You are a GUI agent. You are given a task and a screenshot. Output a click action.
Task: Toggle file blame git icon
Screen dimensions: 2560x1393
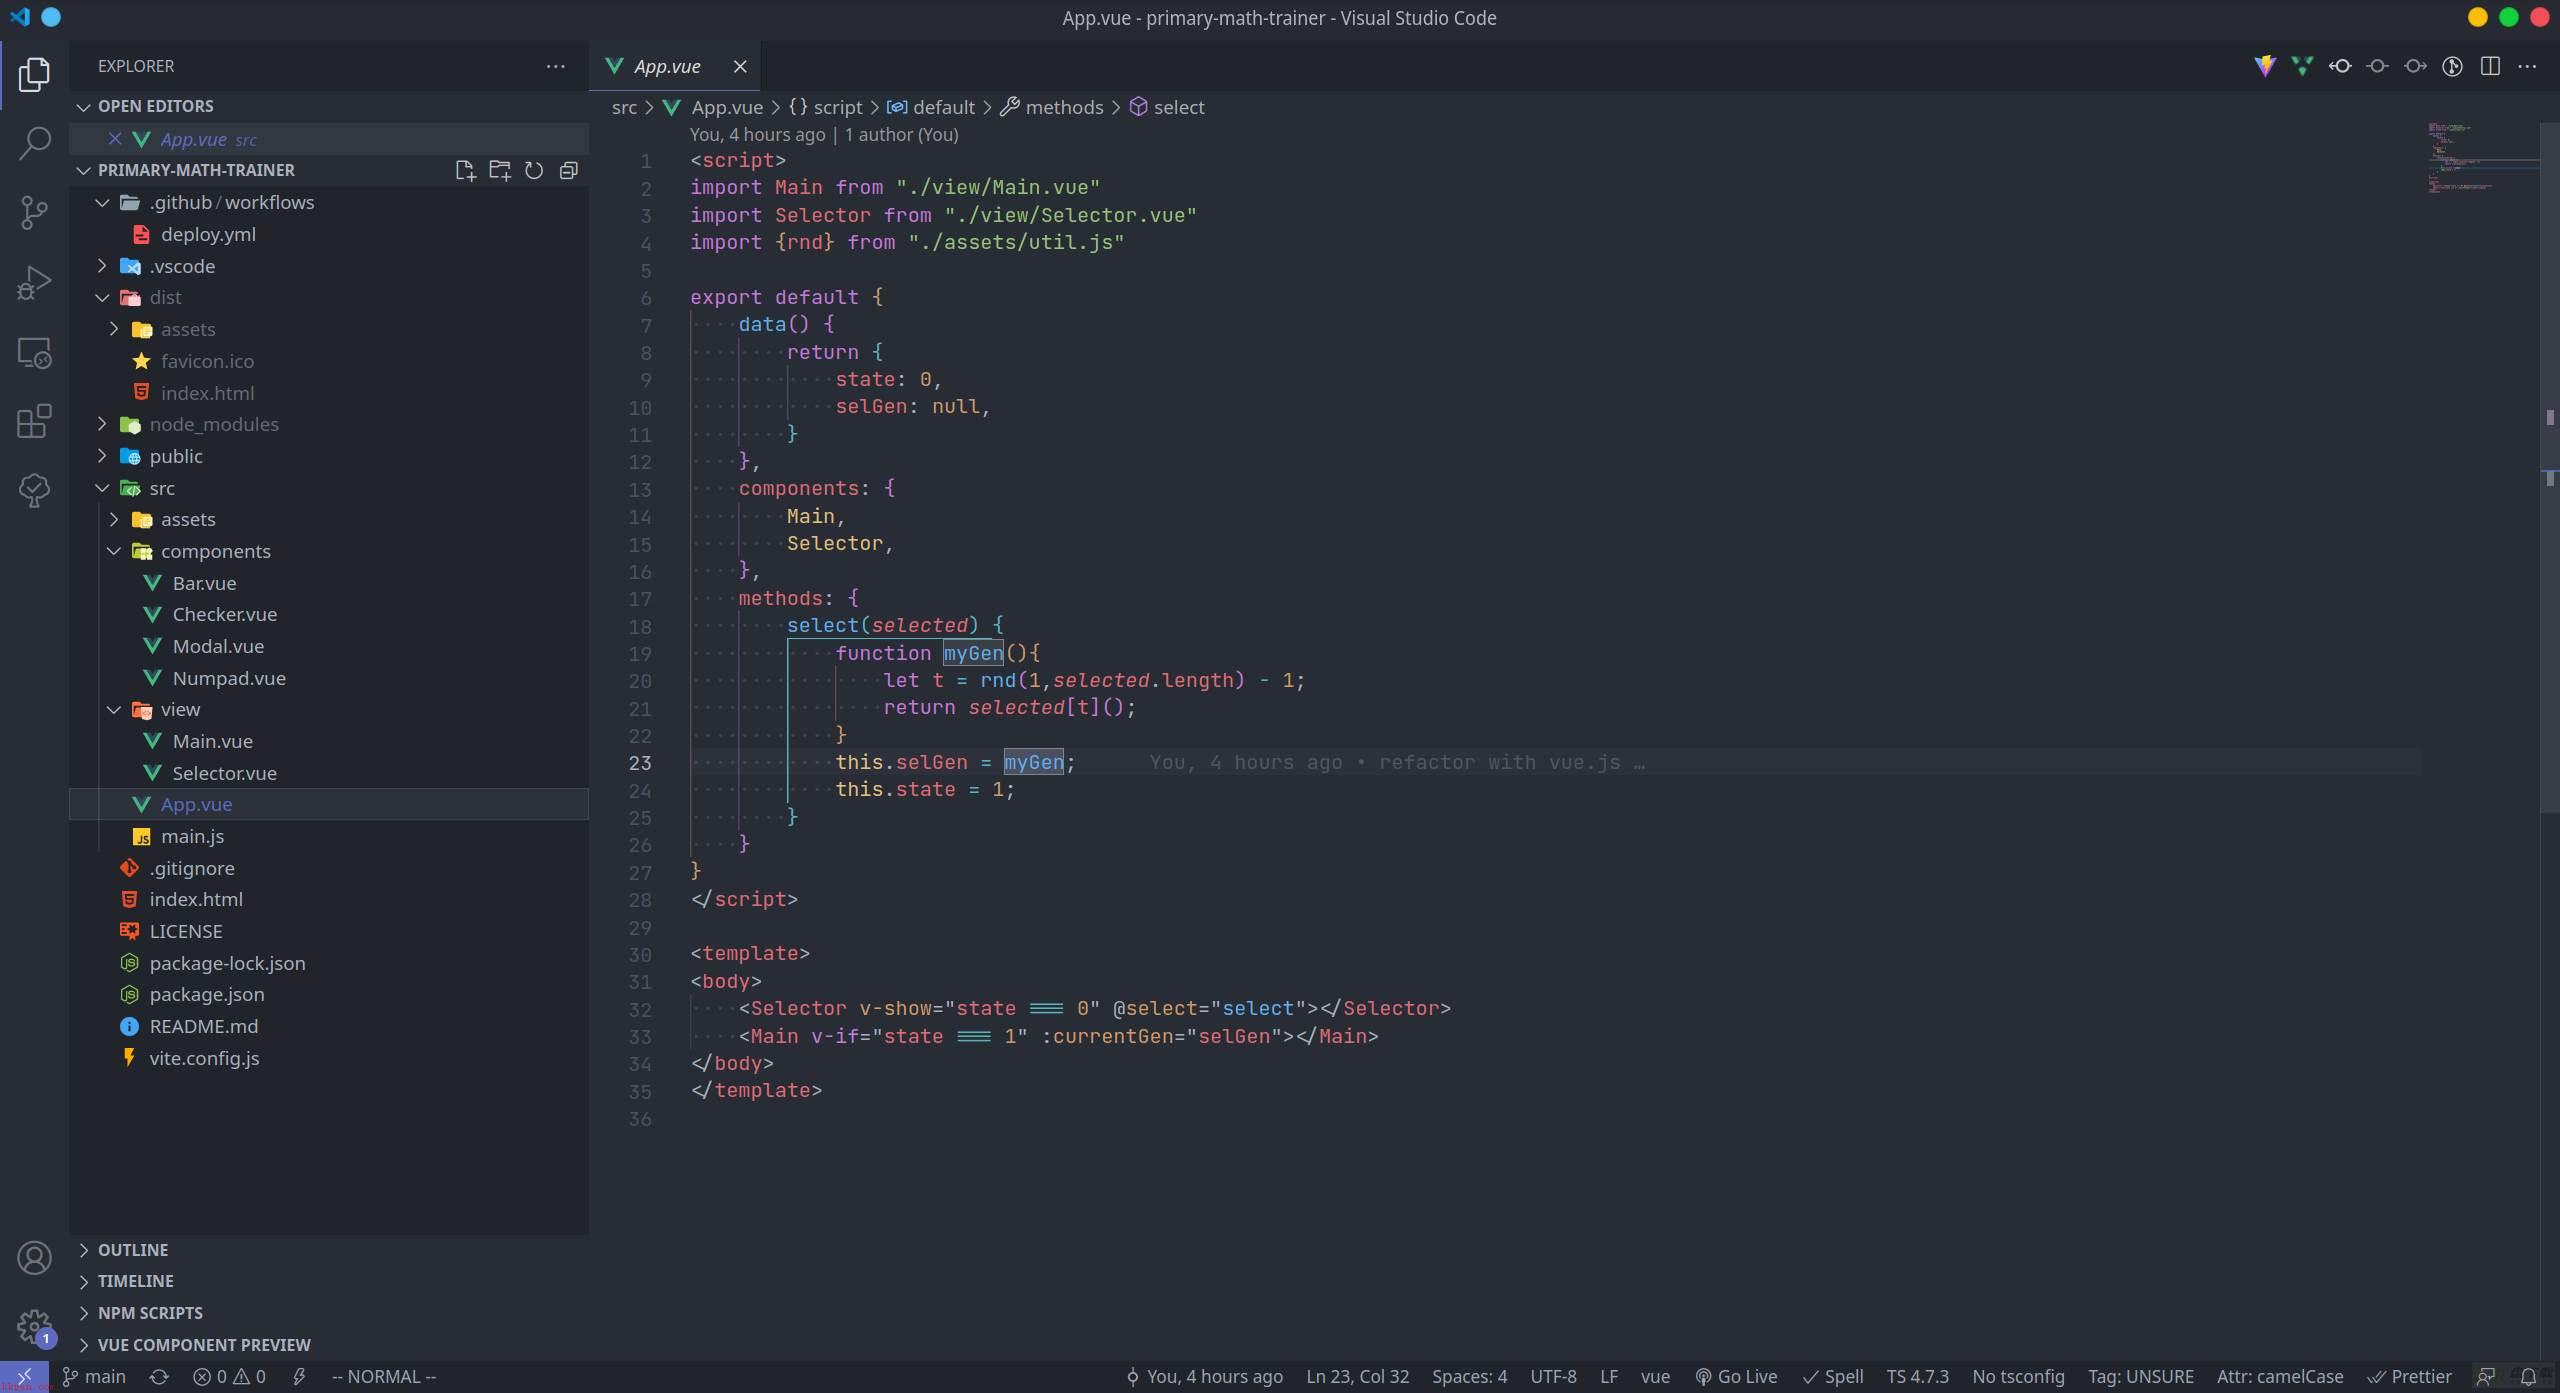[2452, 66]
